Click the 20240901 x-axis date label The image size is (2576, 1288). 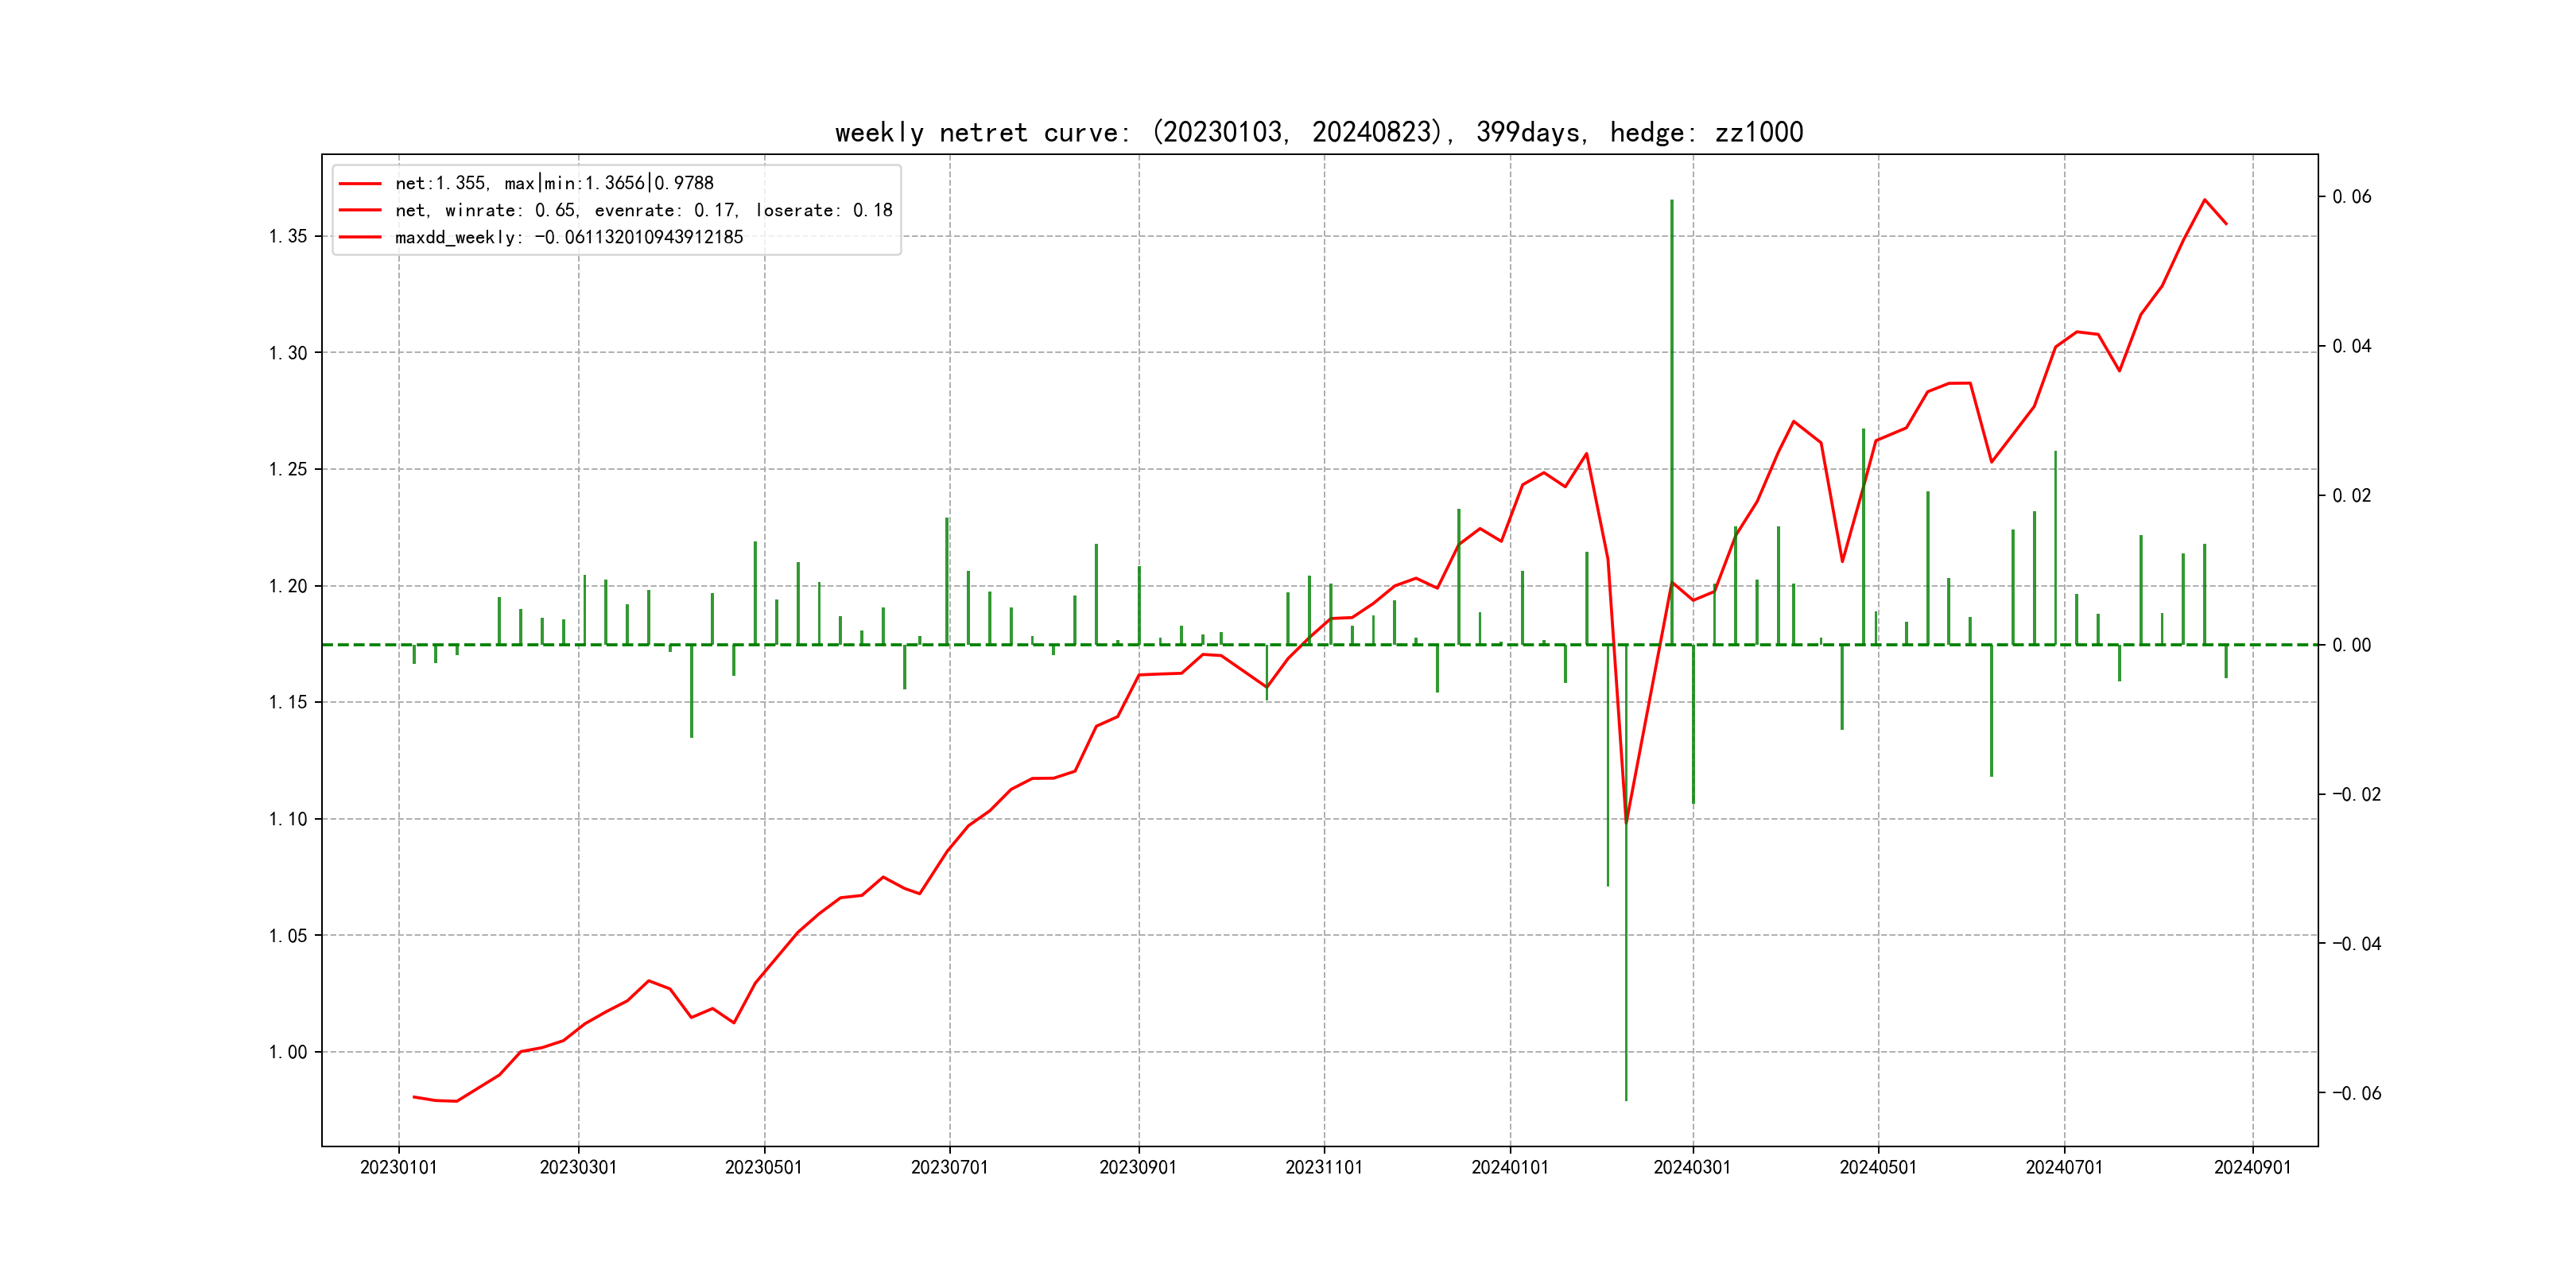pos(2252,1168)
